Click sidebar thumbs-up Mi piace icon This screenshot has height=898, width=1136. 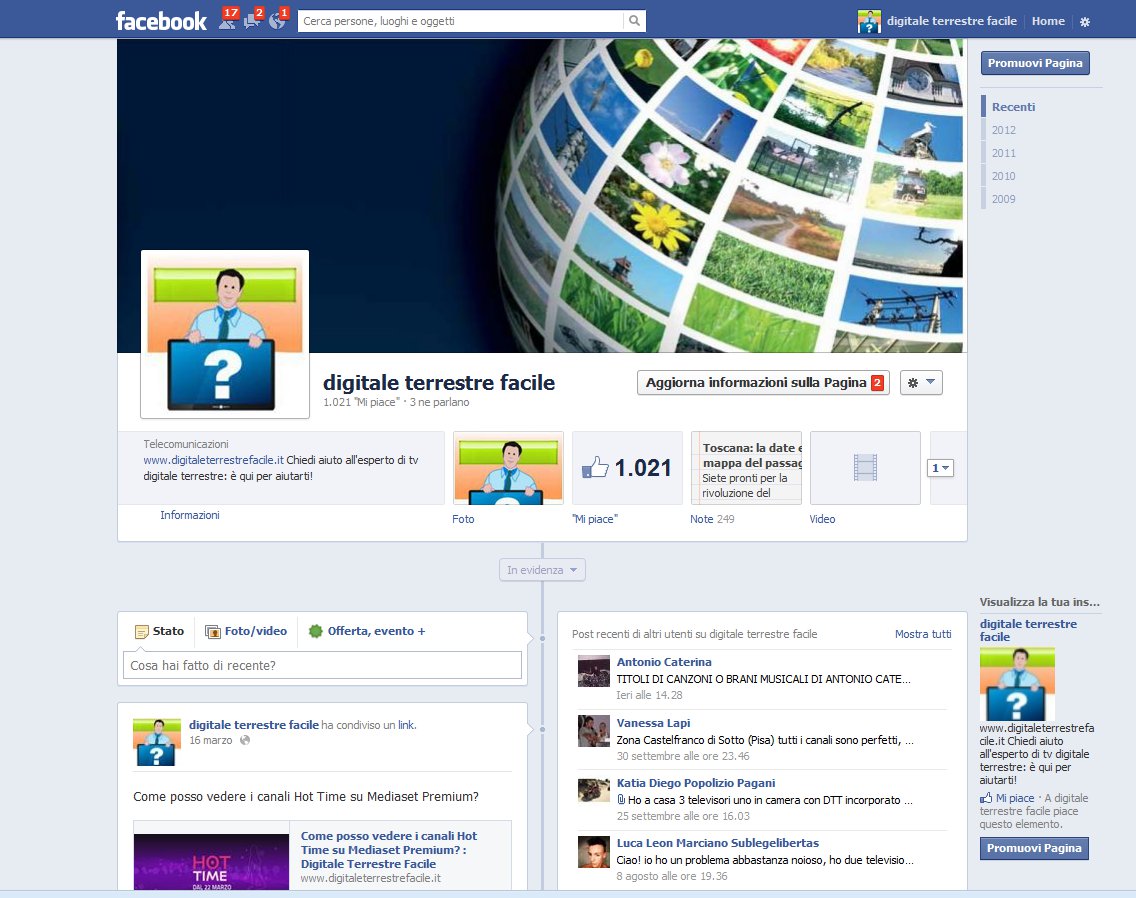coord(986,798)
